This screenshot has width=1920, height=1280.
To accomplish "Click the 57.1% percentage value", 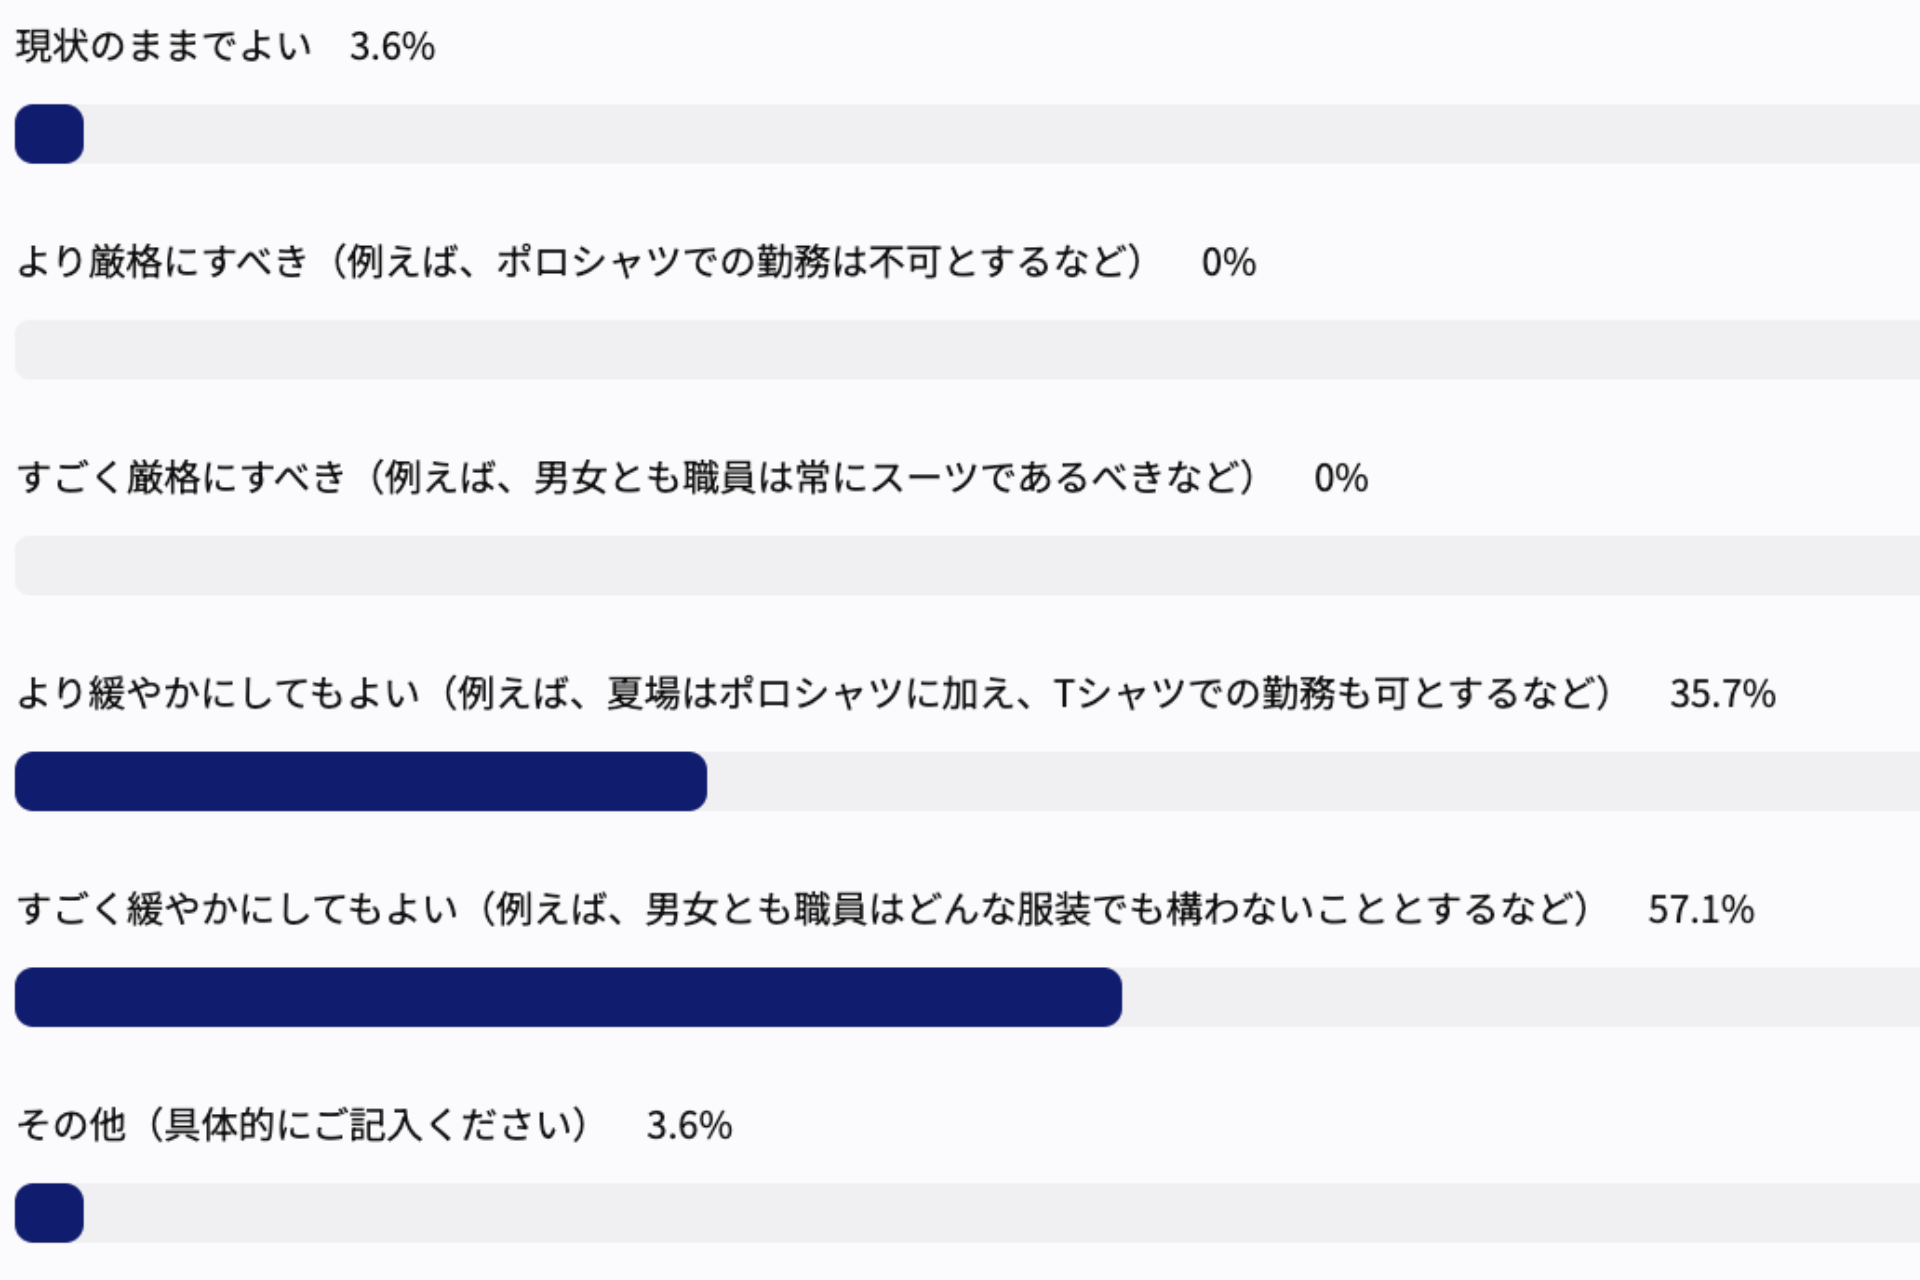I will 1700,910.
